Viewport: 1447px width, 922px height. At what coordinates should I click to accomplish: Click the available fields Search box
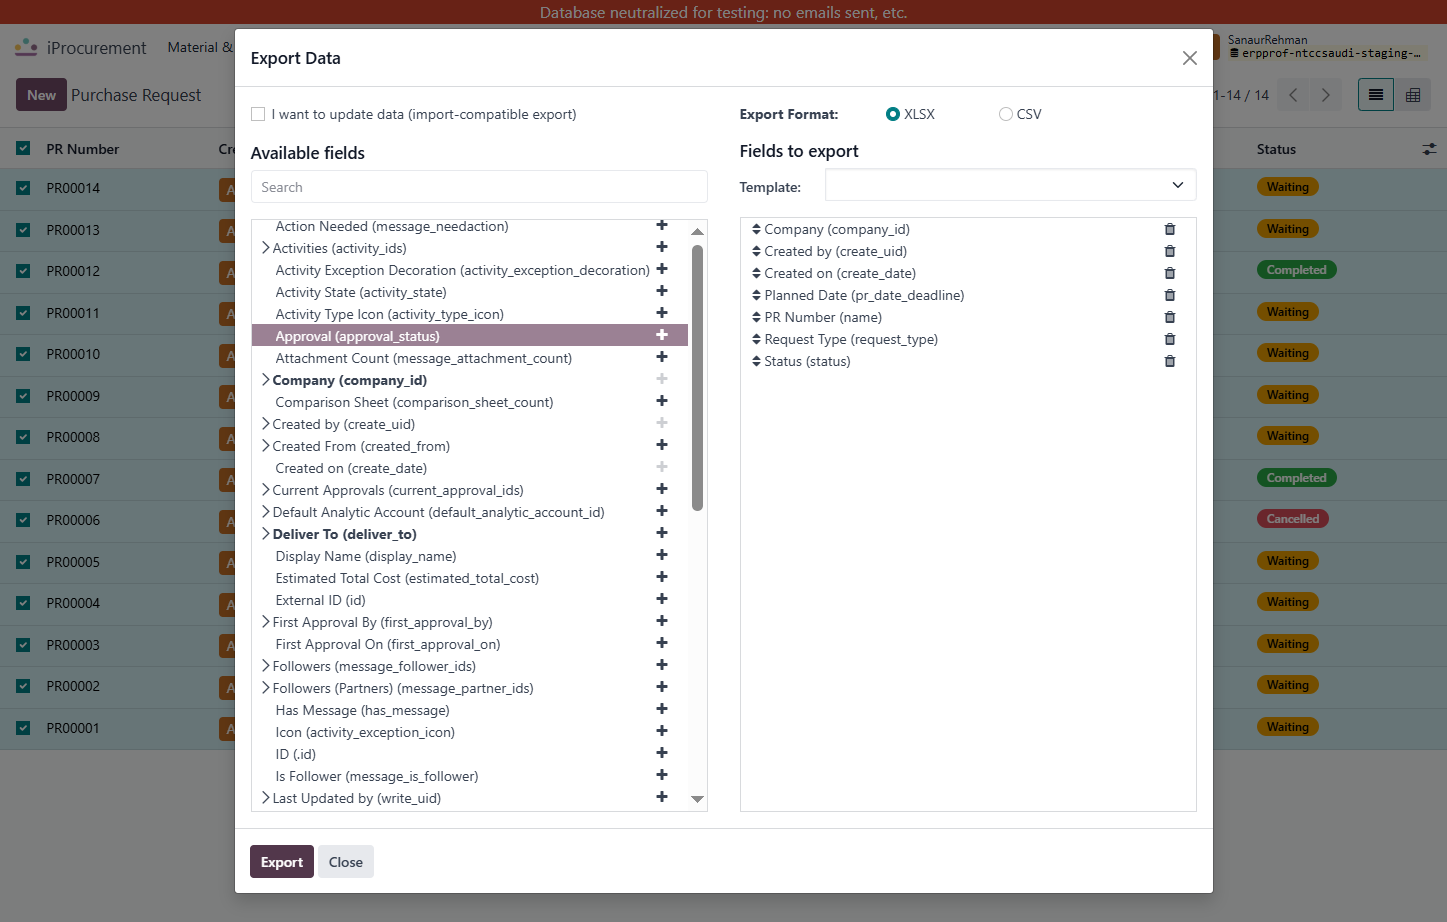click(x=479, y=187)
